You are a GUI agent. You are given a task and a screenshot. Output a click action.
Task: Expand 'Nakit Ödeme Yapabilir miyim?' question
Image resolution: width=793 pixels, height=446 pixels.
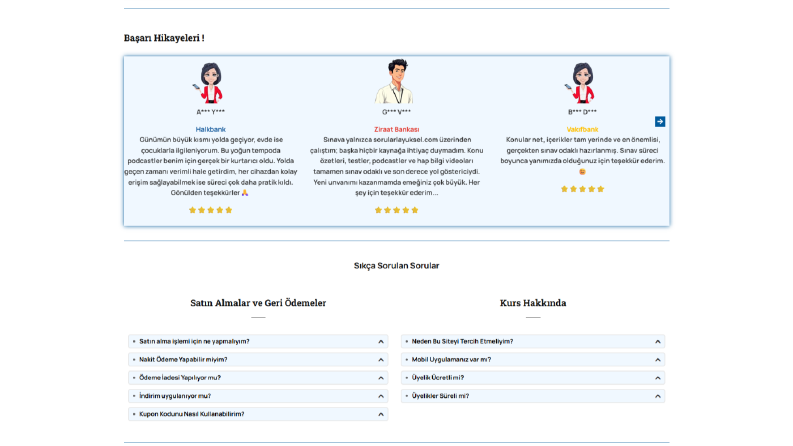[x=258, y=360]
